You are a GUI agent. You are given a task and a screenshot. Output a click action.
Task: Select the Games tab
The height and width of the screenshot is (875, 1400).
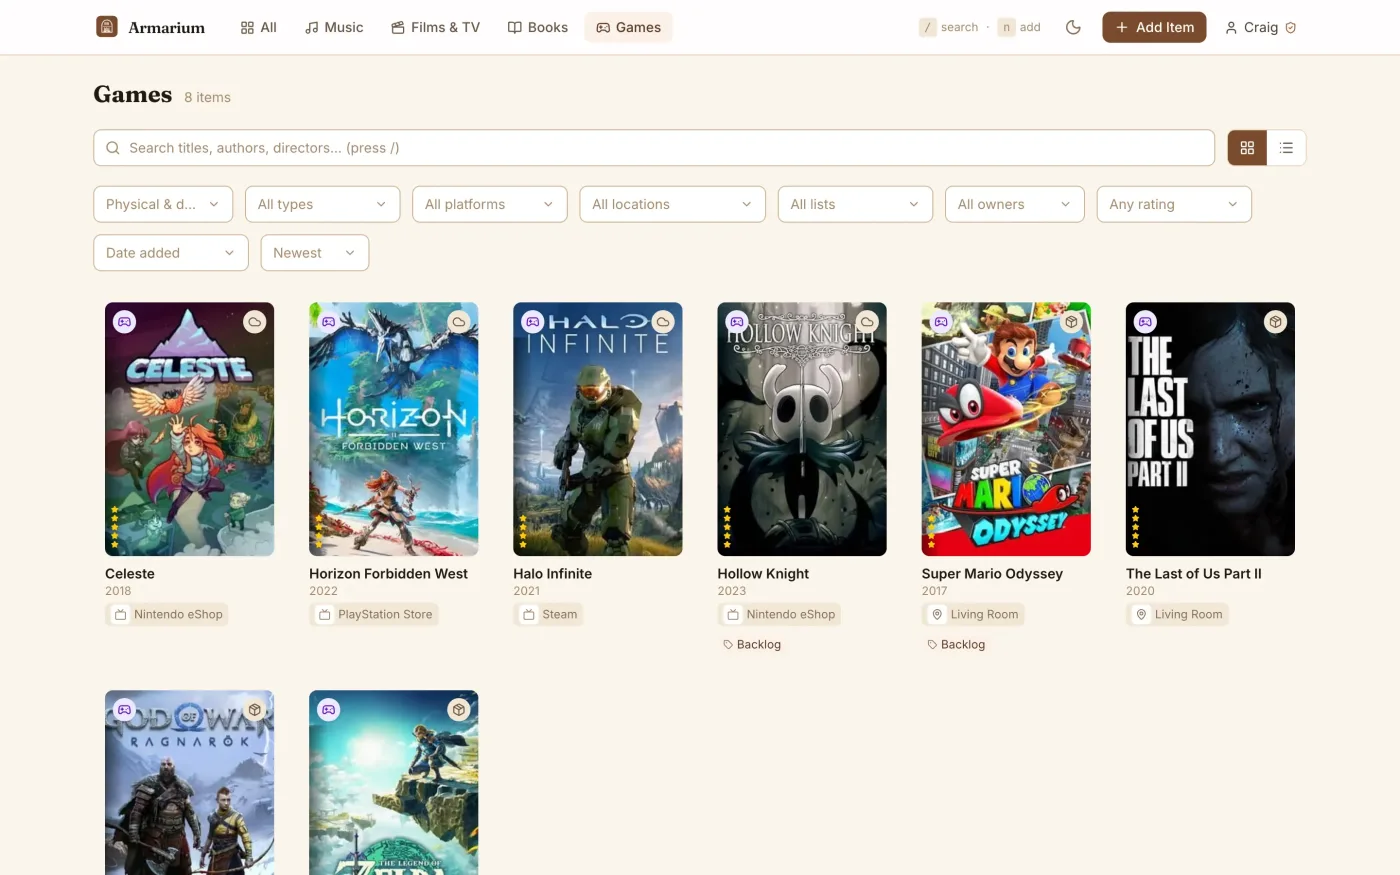tap(629, 27)
